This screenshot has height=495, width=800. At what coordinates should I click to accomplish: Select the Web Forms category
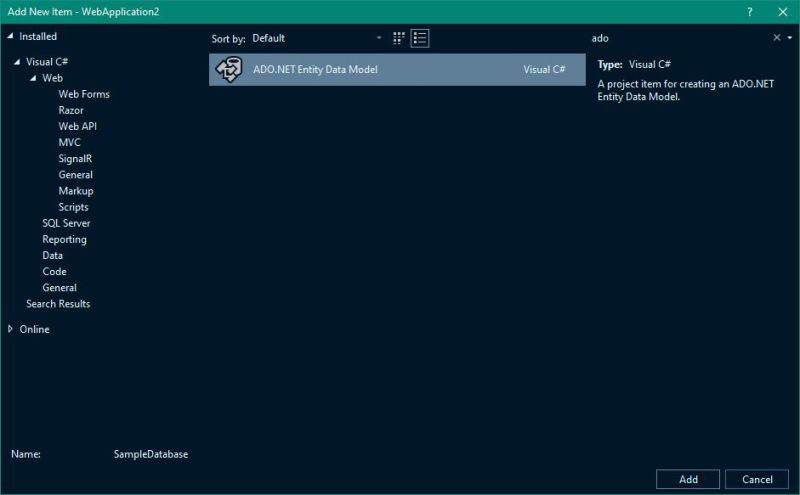pos(84,94)
